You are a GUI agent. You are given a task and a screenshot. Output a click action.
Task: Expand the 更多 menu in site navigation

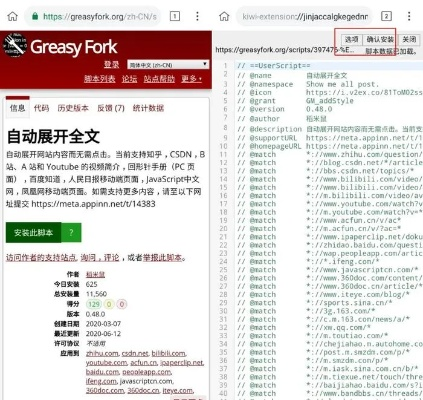pyautogui.click(x=191, y=79)
